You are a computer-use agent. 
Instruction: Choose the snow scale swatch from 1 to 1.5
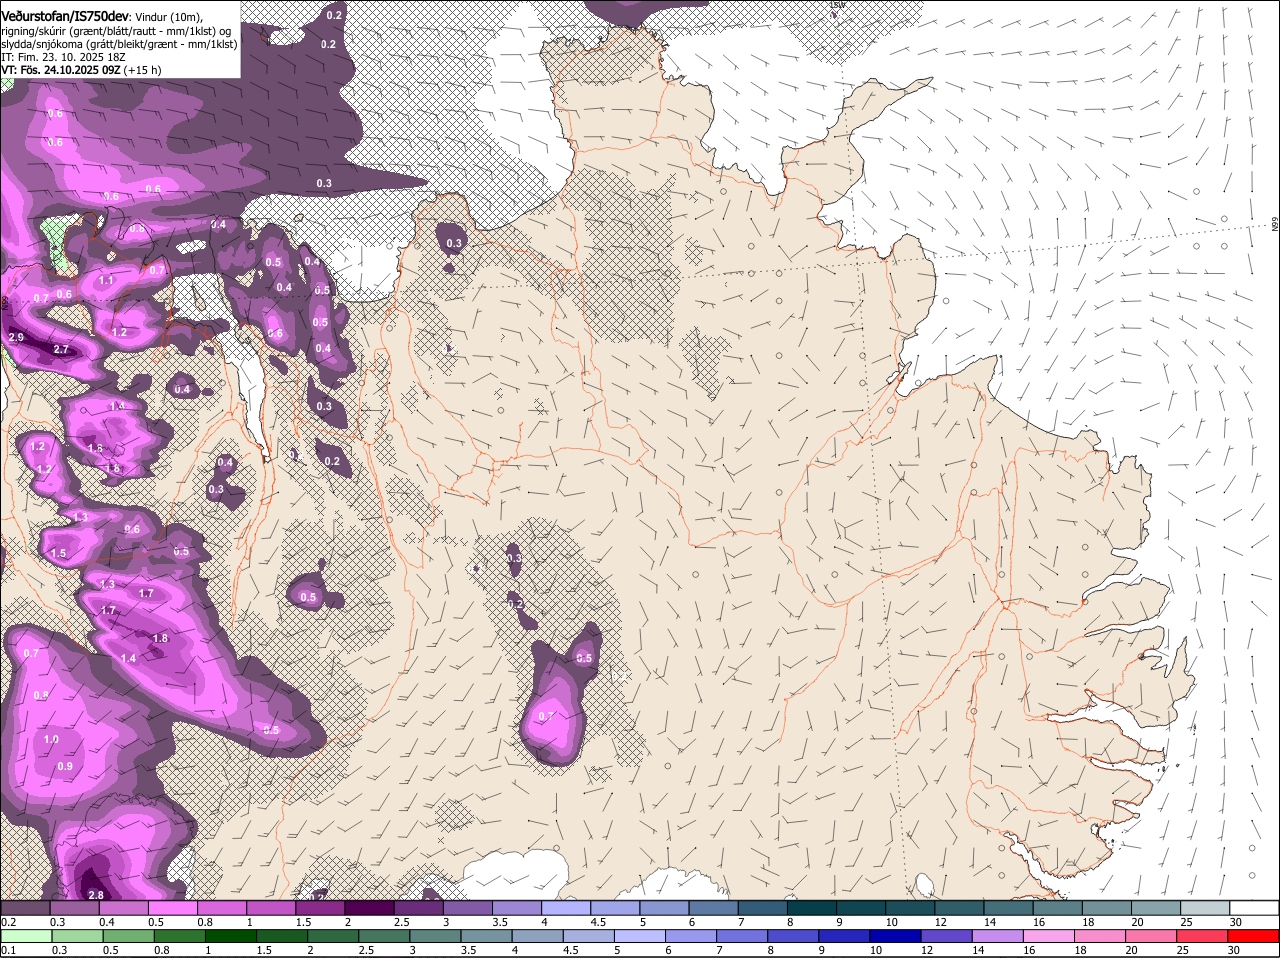[x=270, y=907]
